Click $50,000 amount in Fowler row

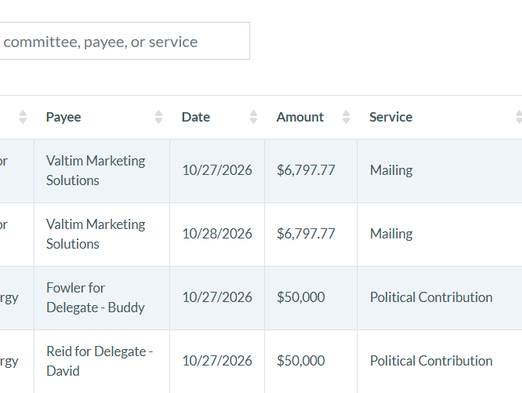(x=301, y=297)
